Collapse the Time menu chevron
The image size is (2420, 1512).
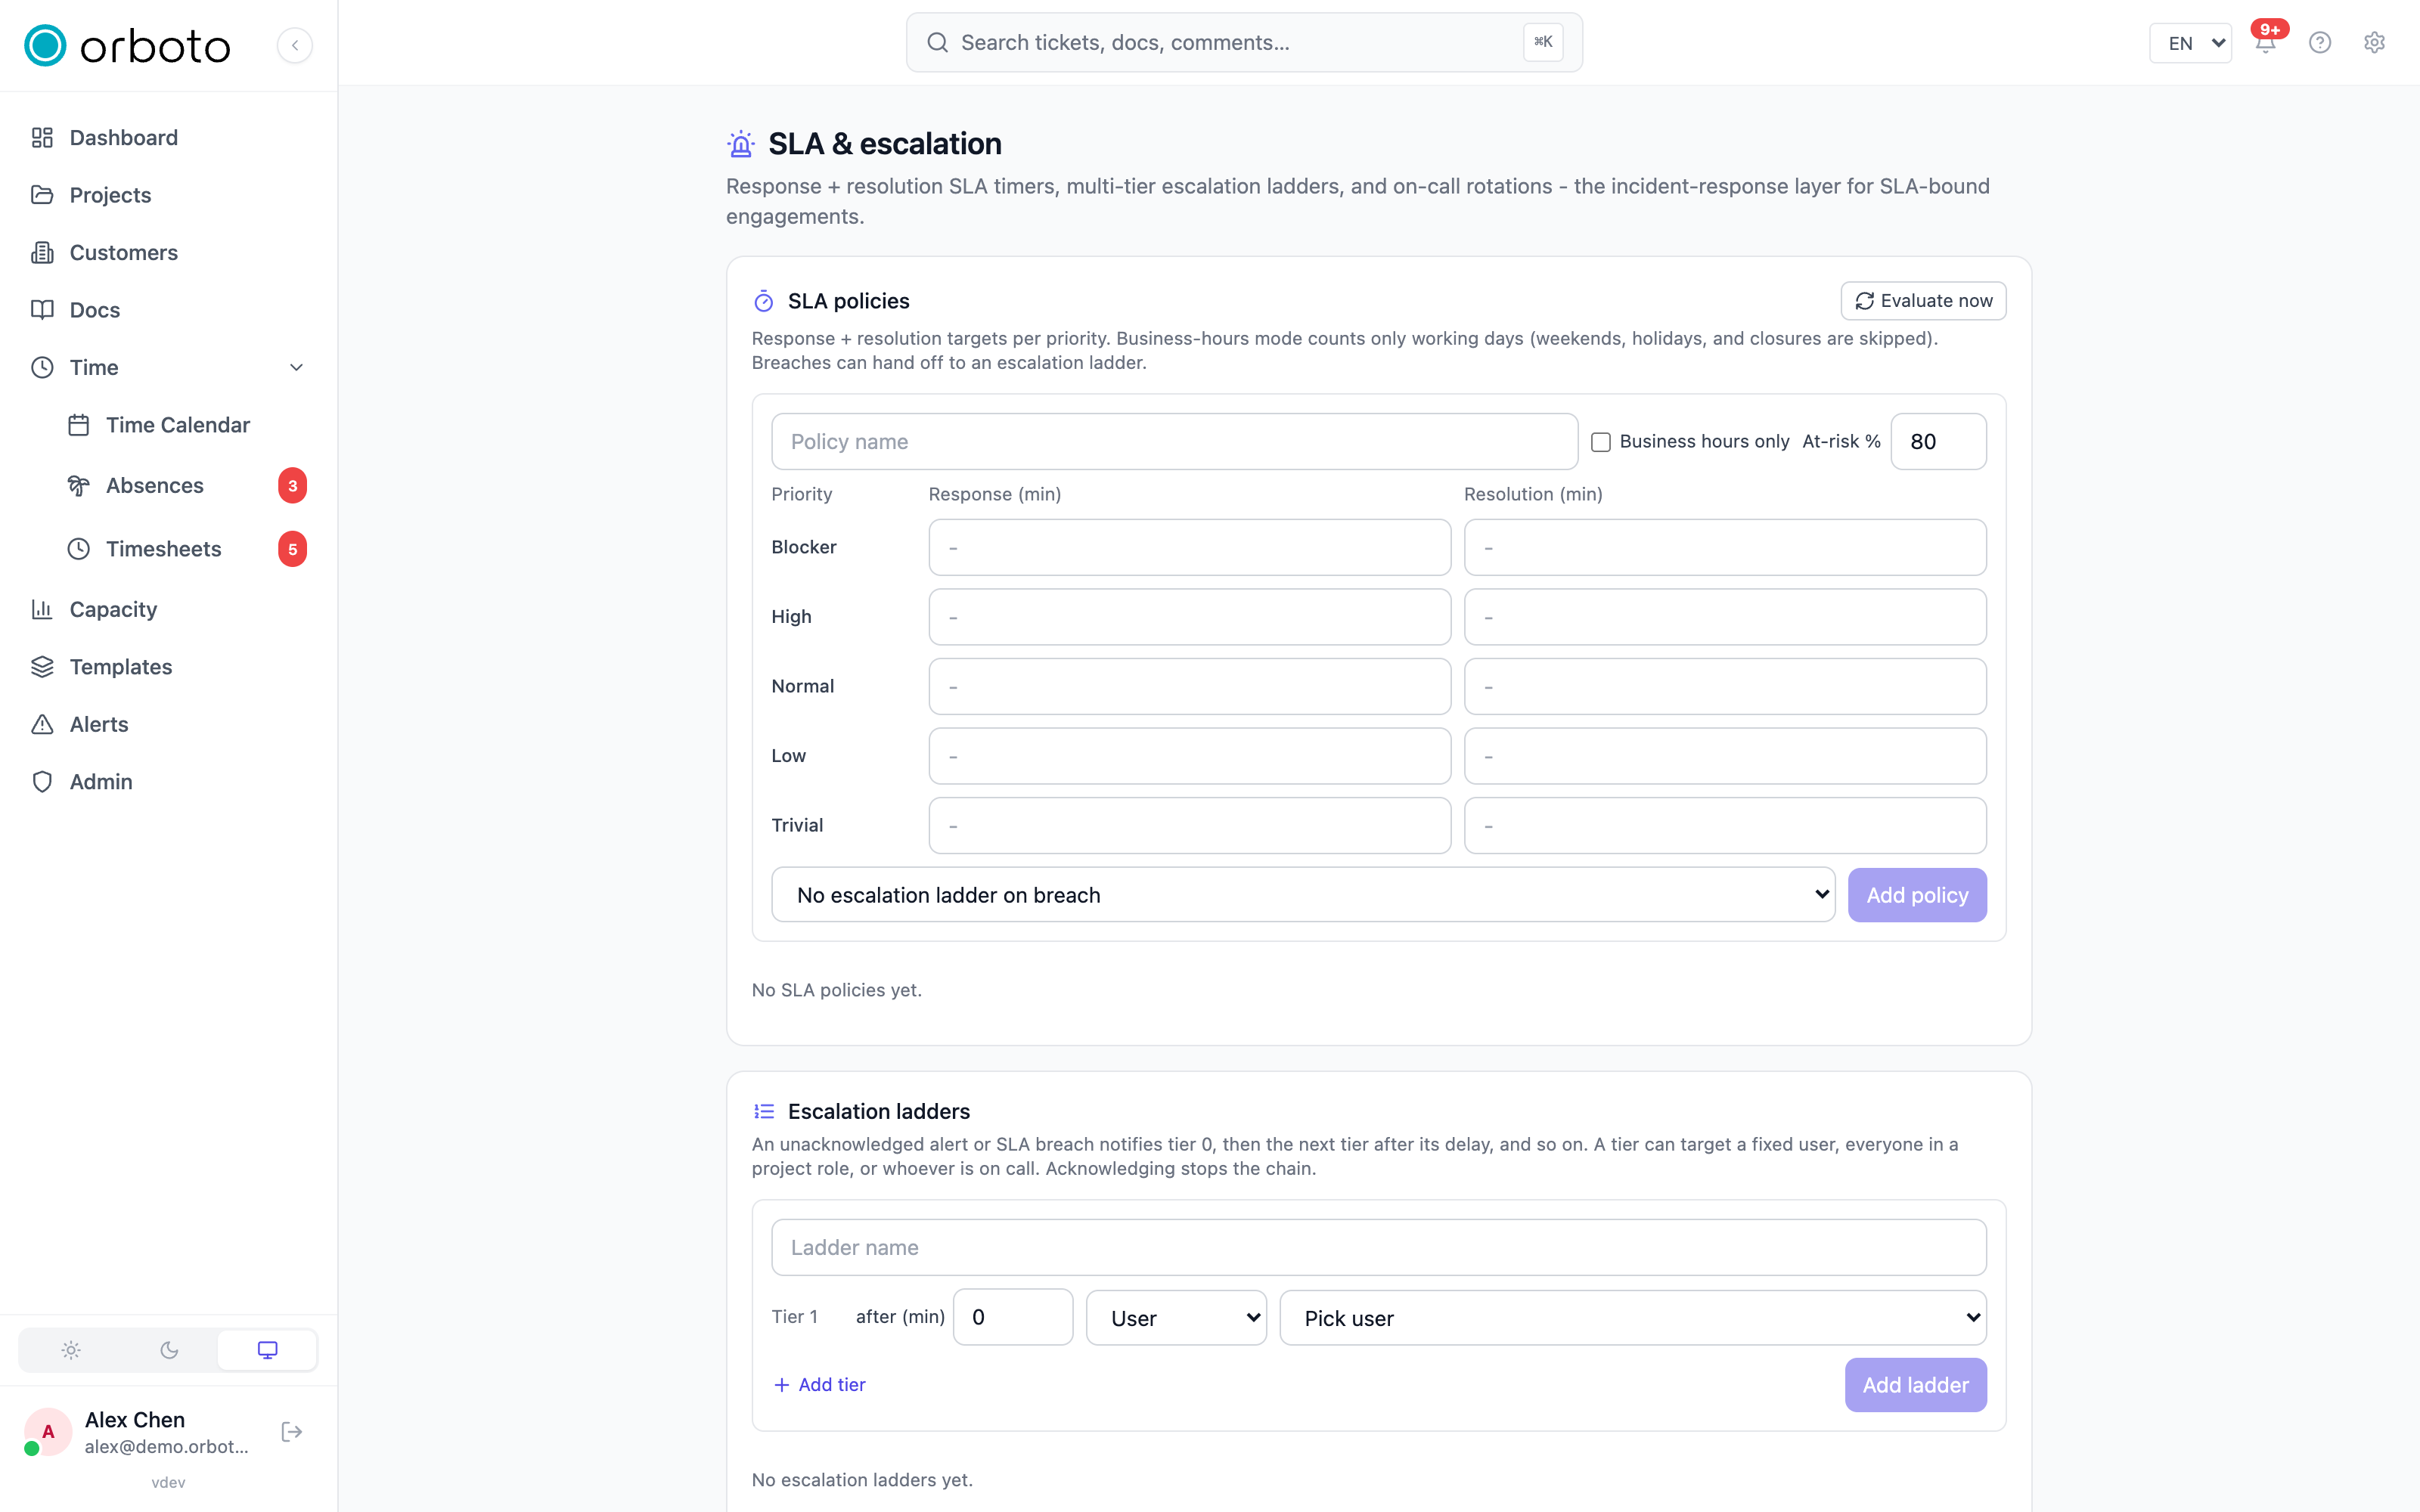tap(296, 368)
